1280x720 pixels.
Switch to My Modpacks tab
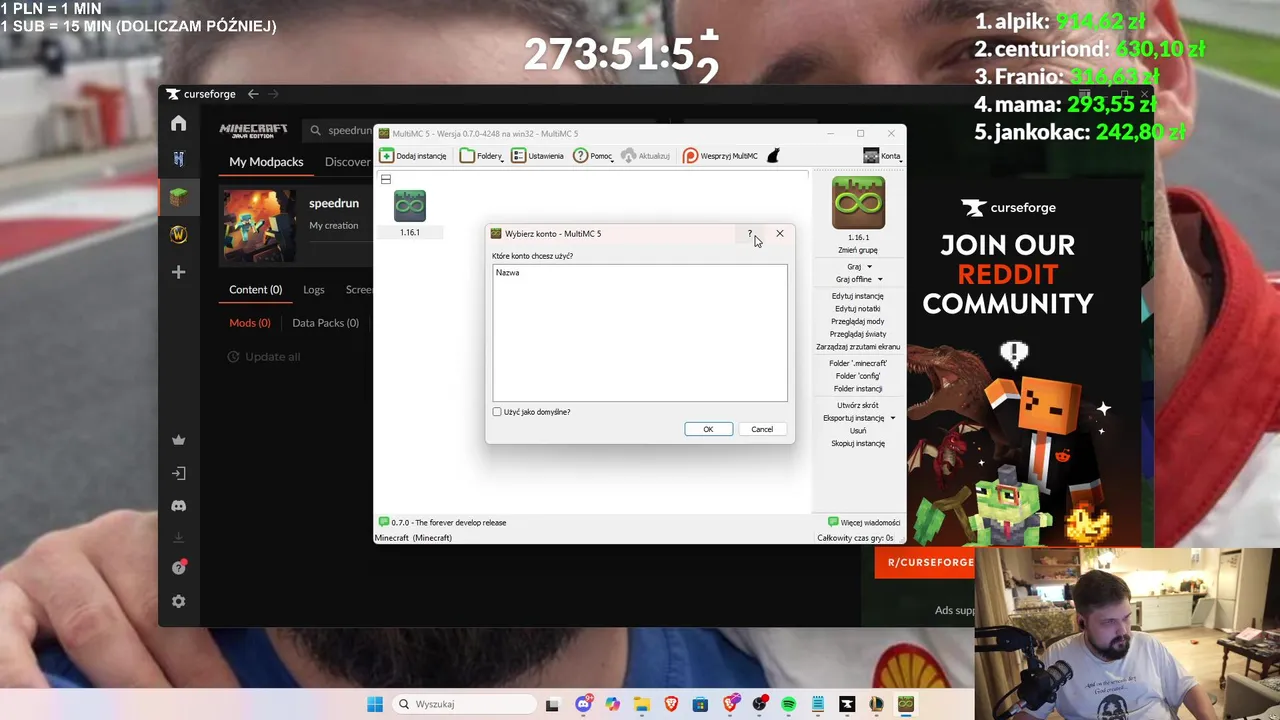tap(266, 162)
